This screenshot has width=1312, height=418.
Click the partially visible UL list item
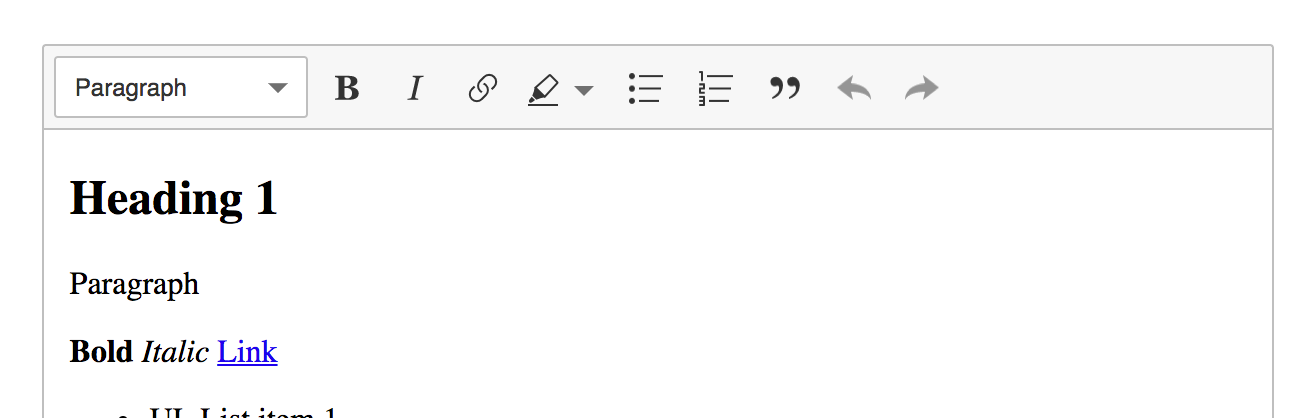pyautogui.click(x=245, y=412)
